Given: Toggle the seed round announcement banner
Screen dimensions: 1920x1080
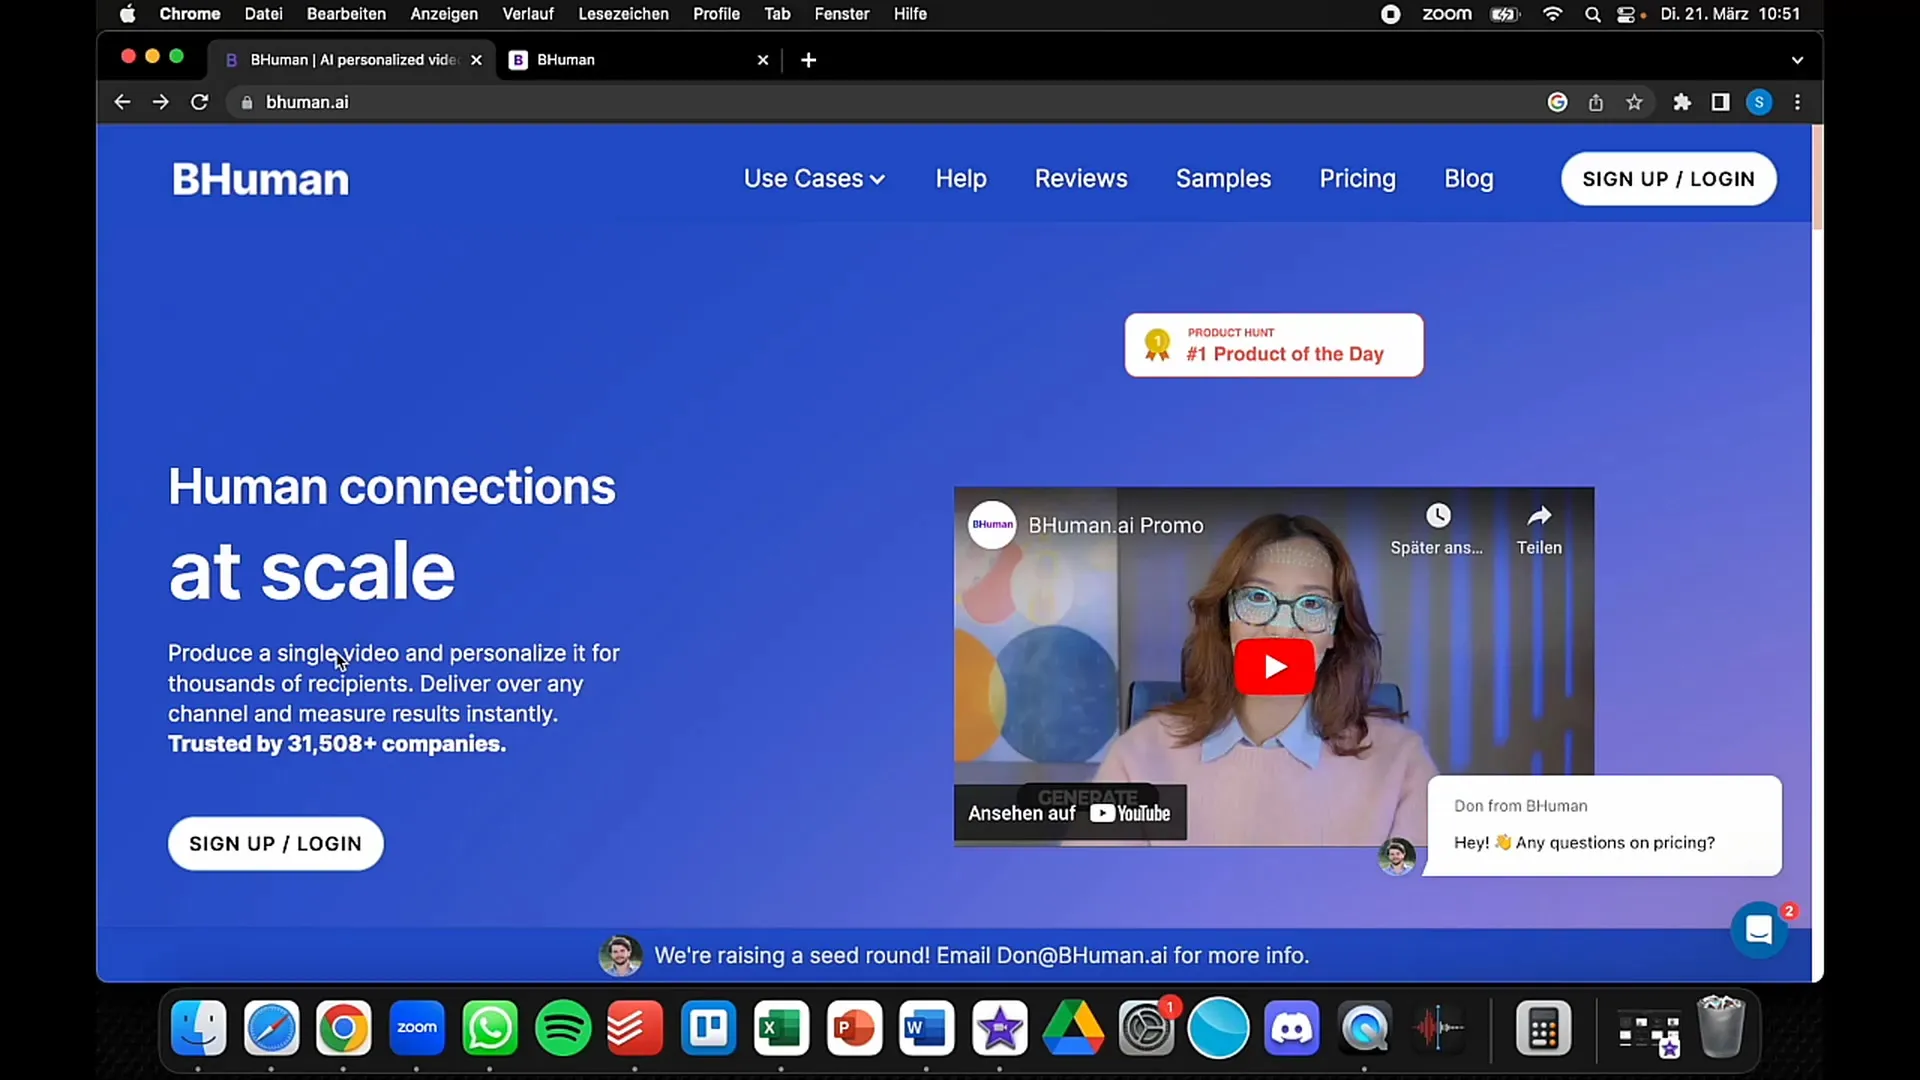Looking at the screenshot, I should coord(959,955).
